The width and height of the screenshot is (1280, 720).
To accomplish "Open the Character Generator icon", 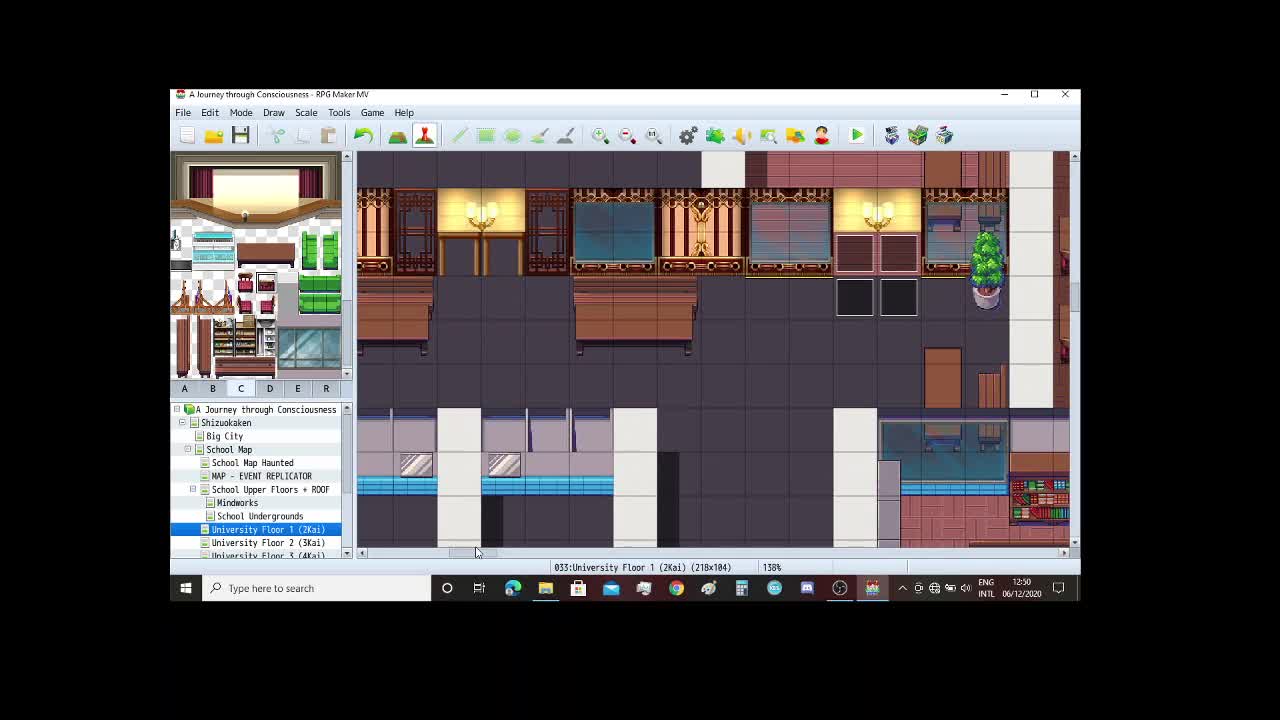I will [821, 135].
